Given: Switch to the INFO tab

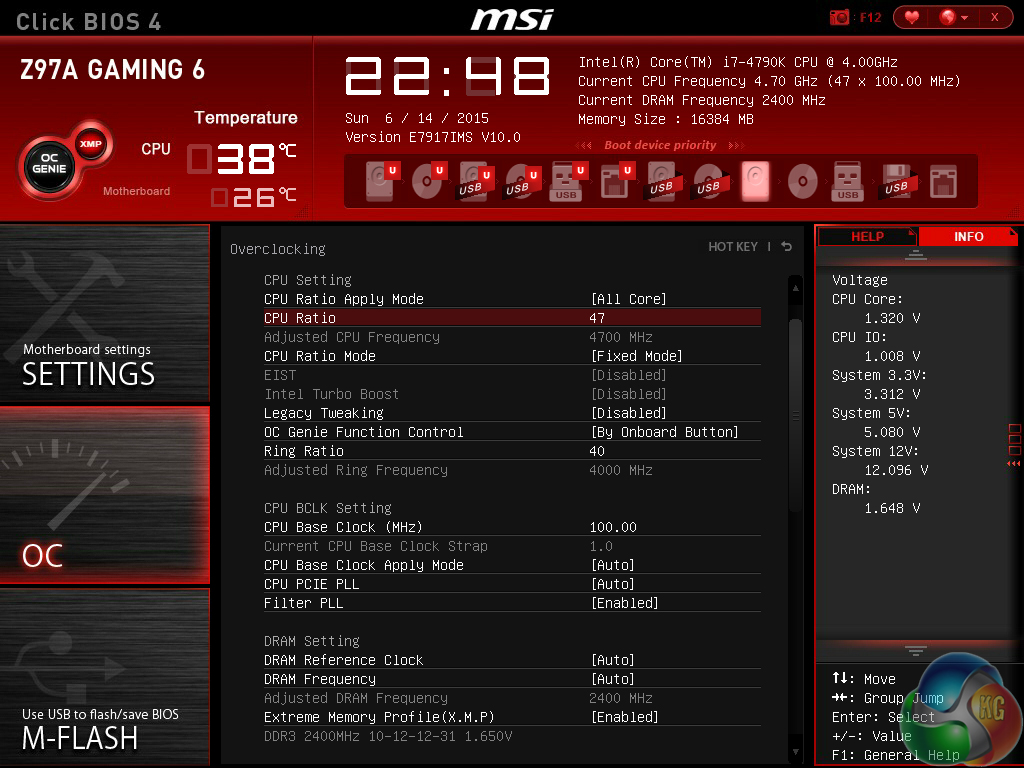Looking at the screenshot, I should point(968,236).
